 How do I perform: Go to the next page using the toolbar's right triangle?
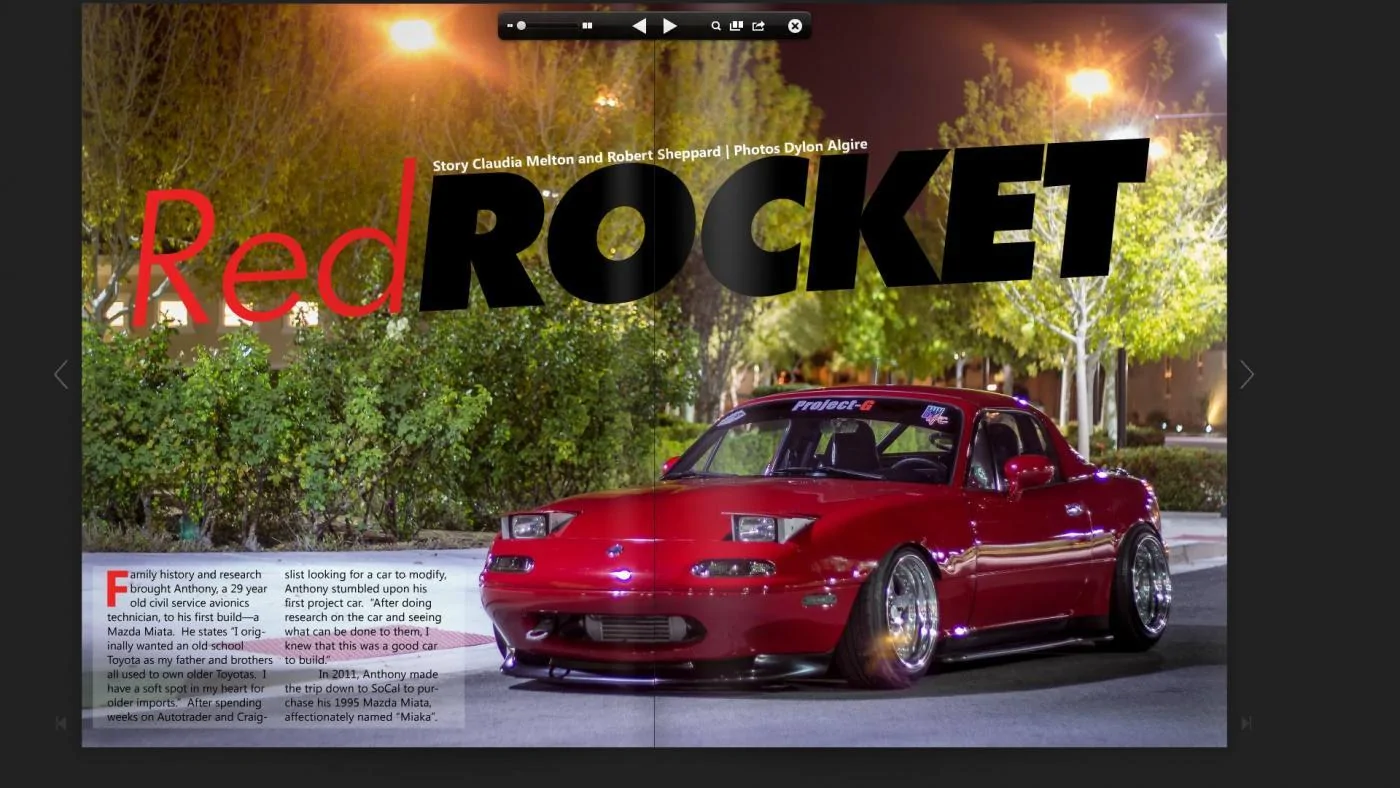[670, 26]
